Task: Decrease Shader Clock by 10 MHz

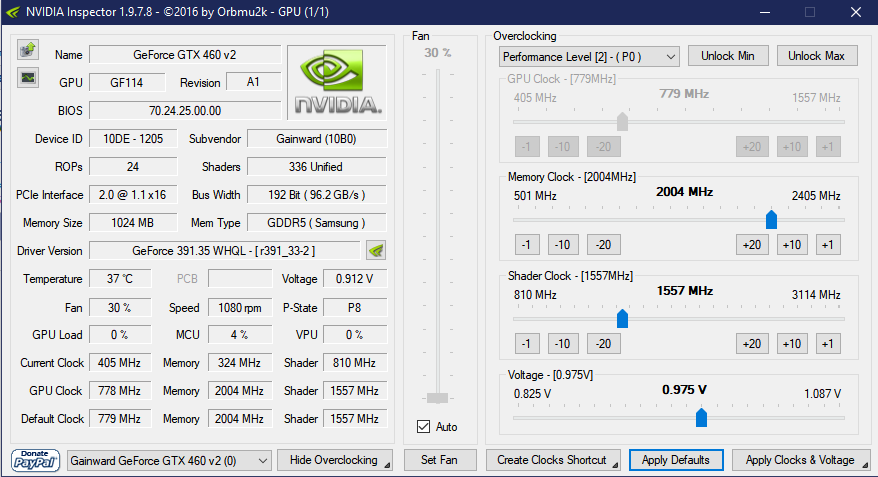Action: coord(563,344)
